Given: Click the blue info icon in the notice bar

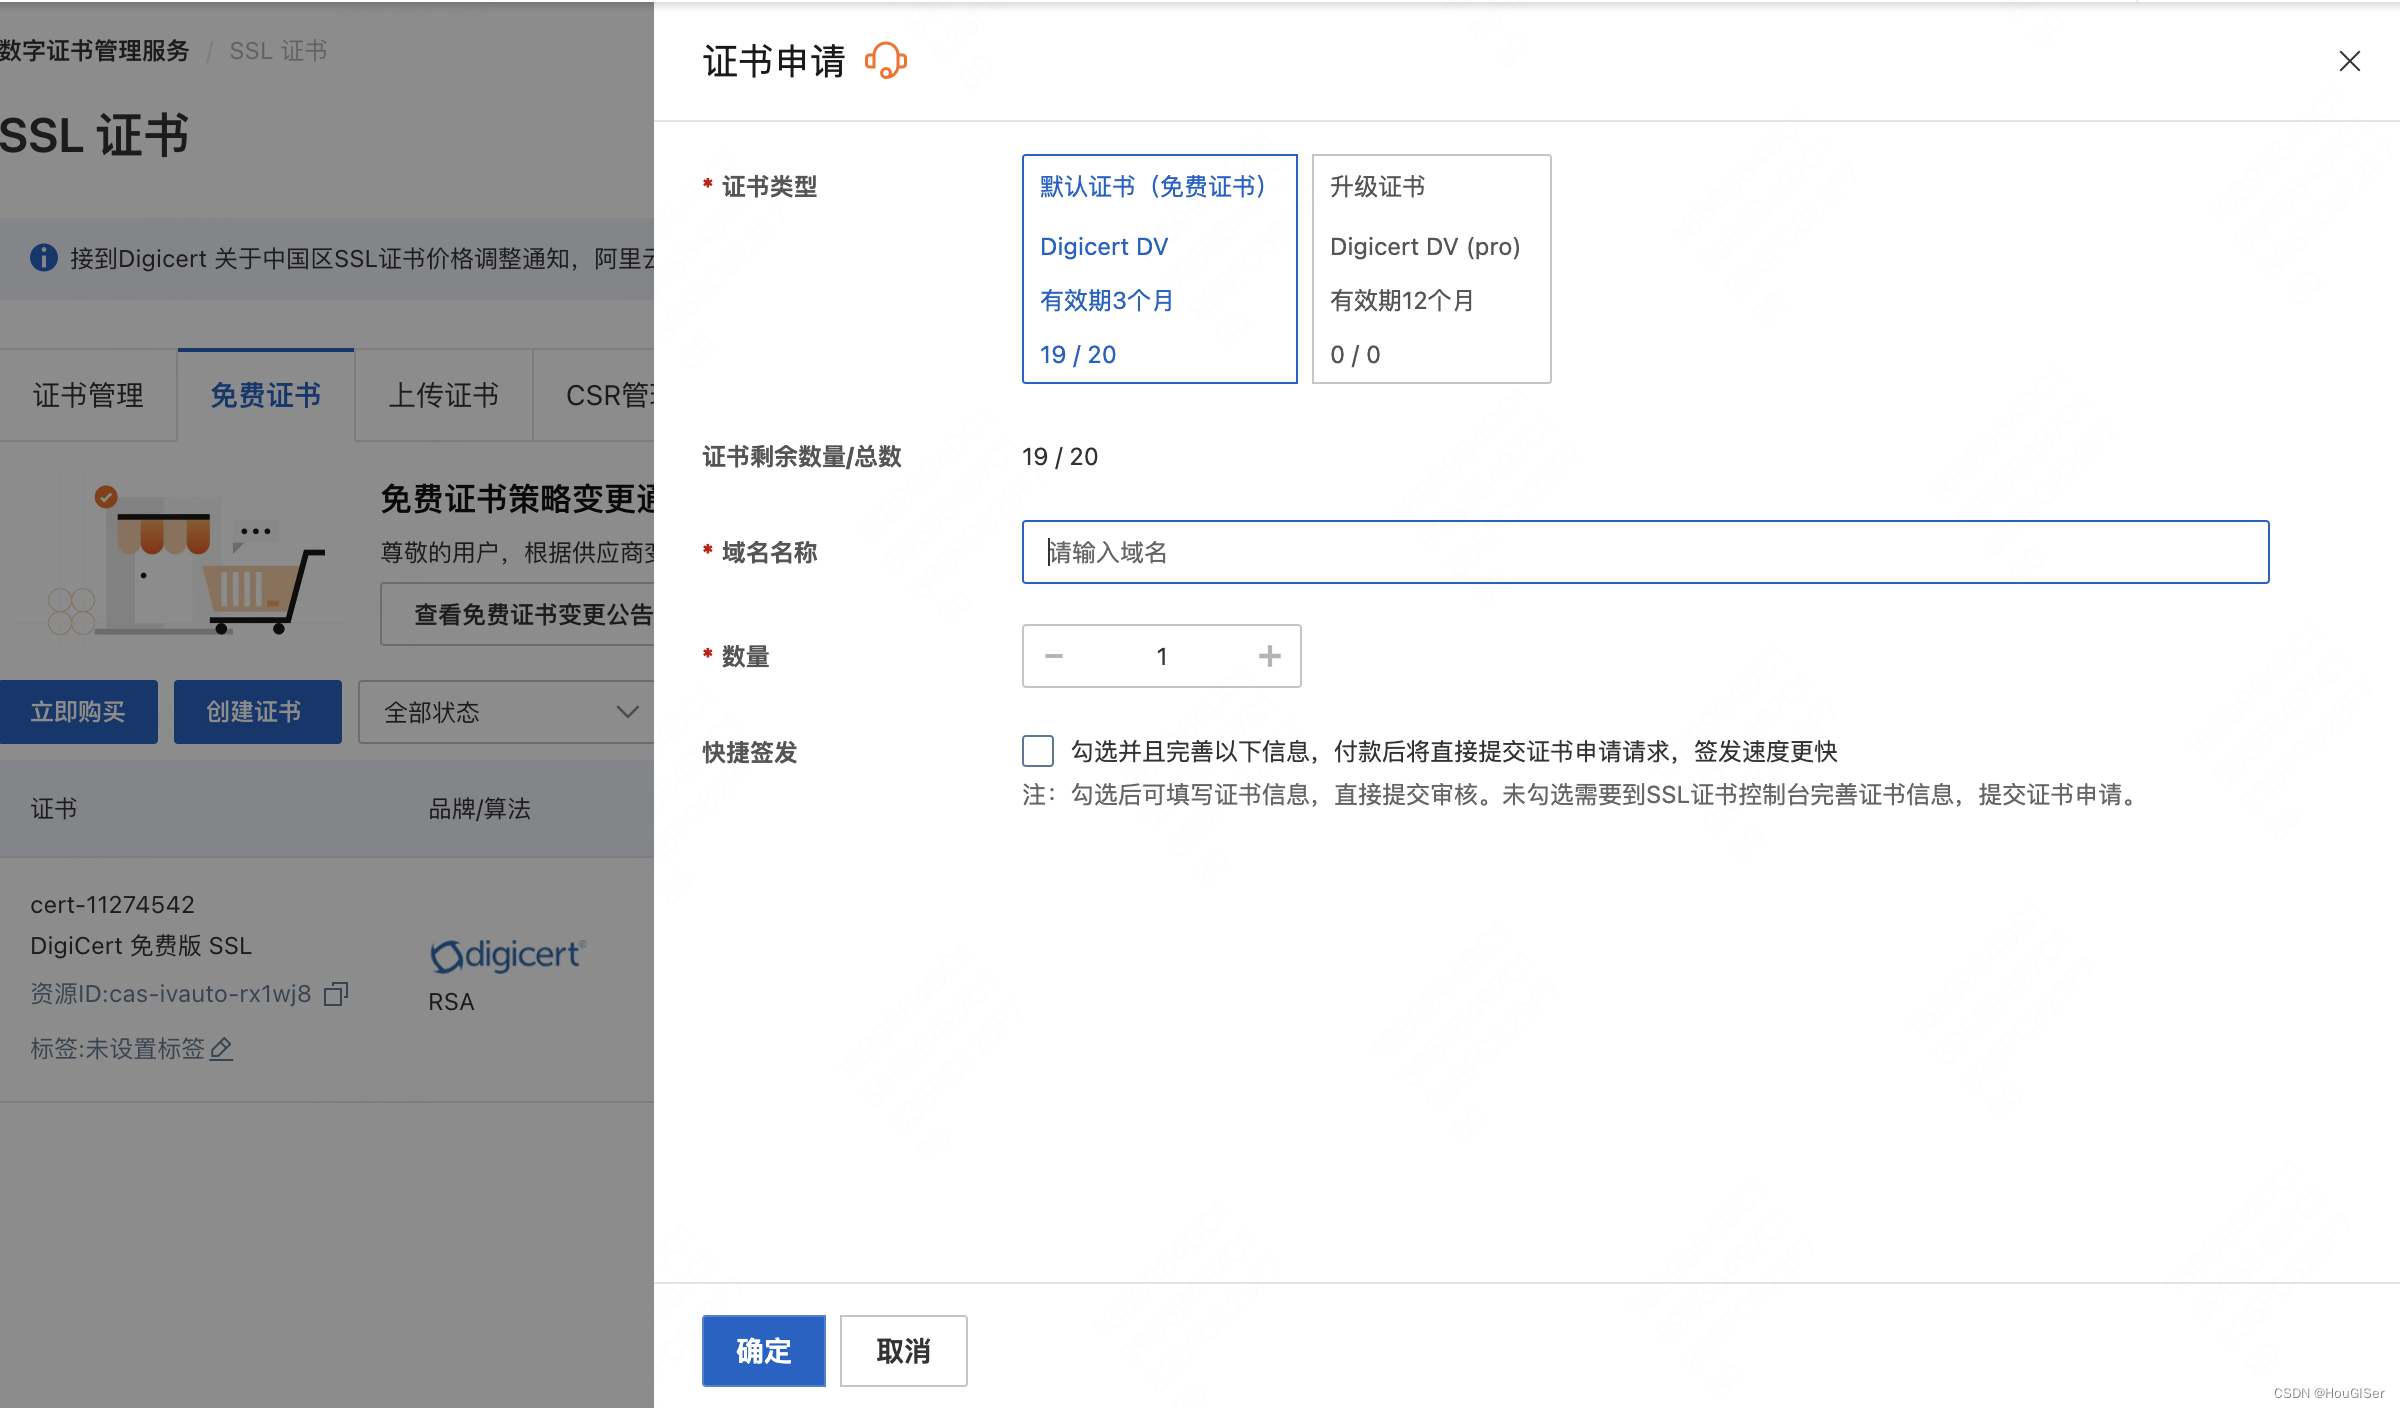Looking at the screenshot, I should click(x=43, y=258).
